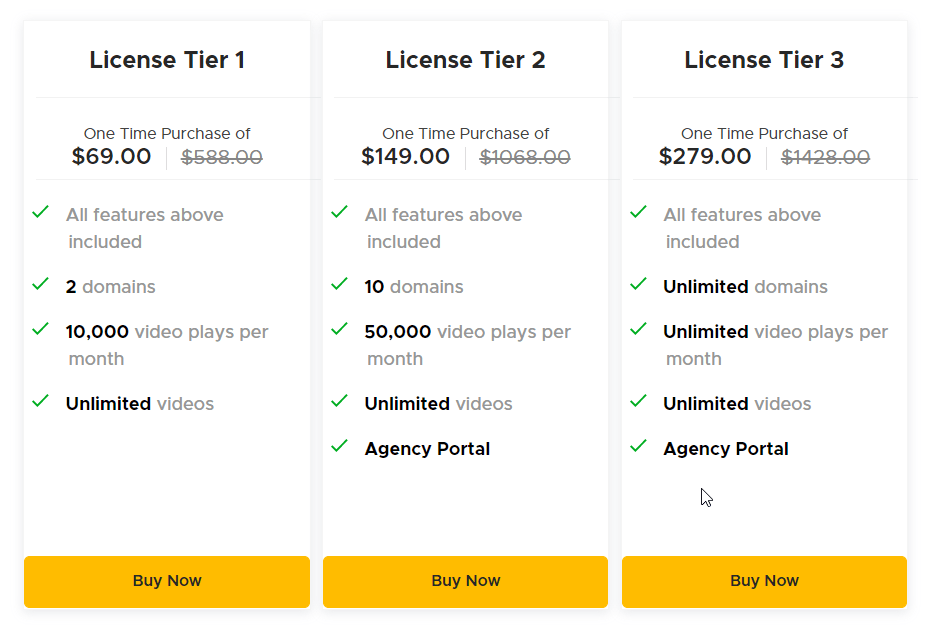Image resolution: width=930 pixels, height=630 pixels.
Task: Select the 'License Tier 2' heading
Action: tap(465, 60)
